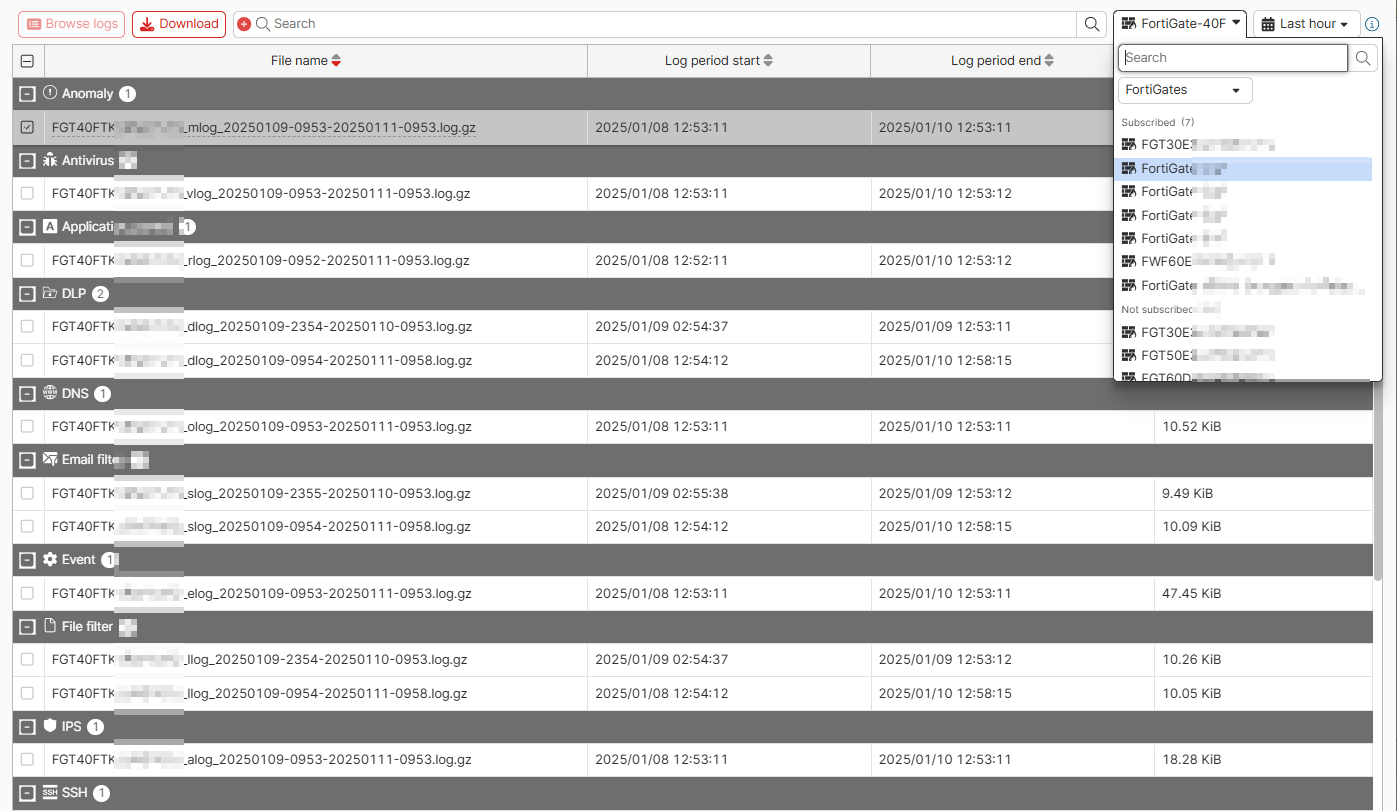Screen dimensions: 1397x811
Task: Collapse the Anomaly section
Action: (x=27, y=93)
